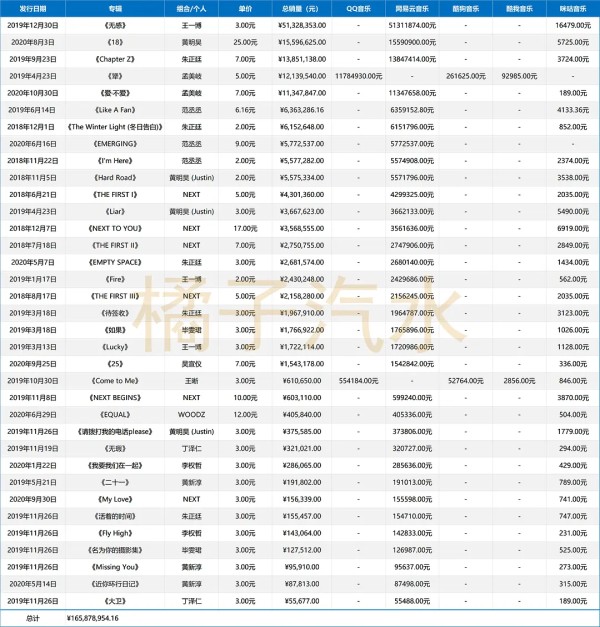Select the value 4133.36元
This screenshot has height=627, width=600.
(x=573, y=110)
